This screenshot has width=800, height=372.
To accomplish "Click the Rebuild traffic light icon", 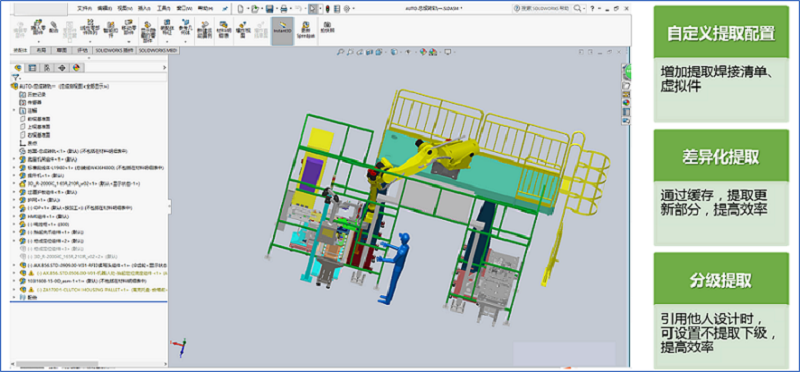I will tap(327, 9).
